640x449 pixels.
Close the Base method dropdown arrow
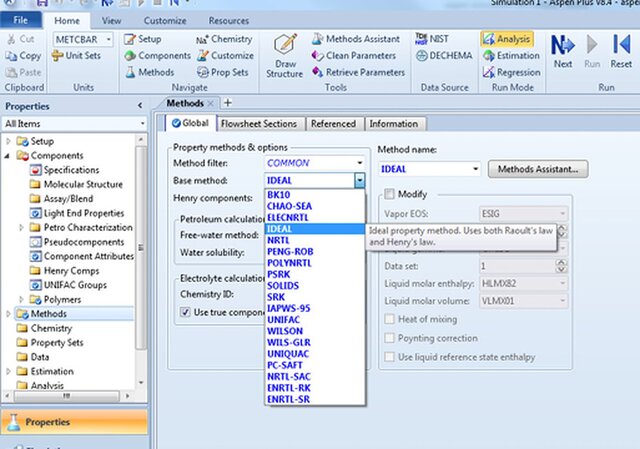360,180
